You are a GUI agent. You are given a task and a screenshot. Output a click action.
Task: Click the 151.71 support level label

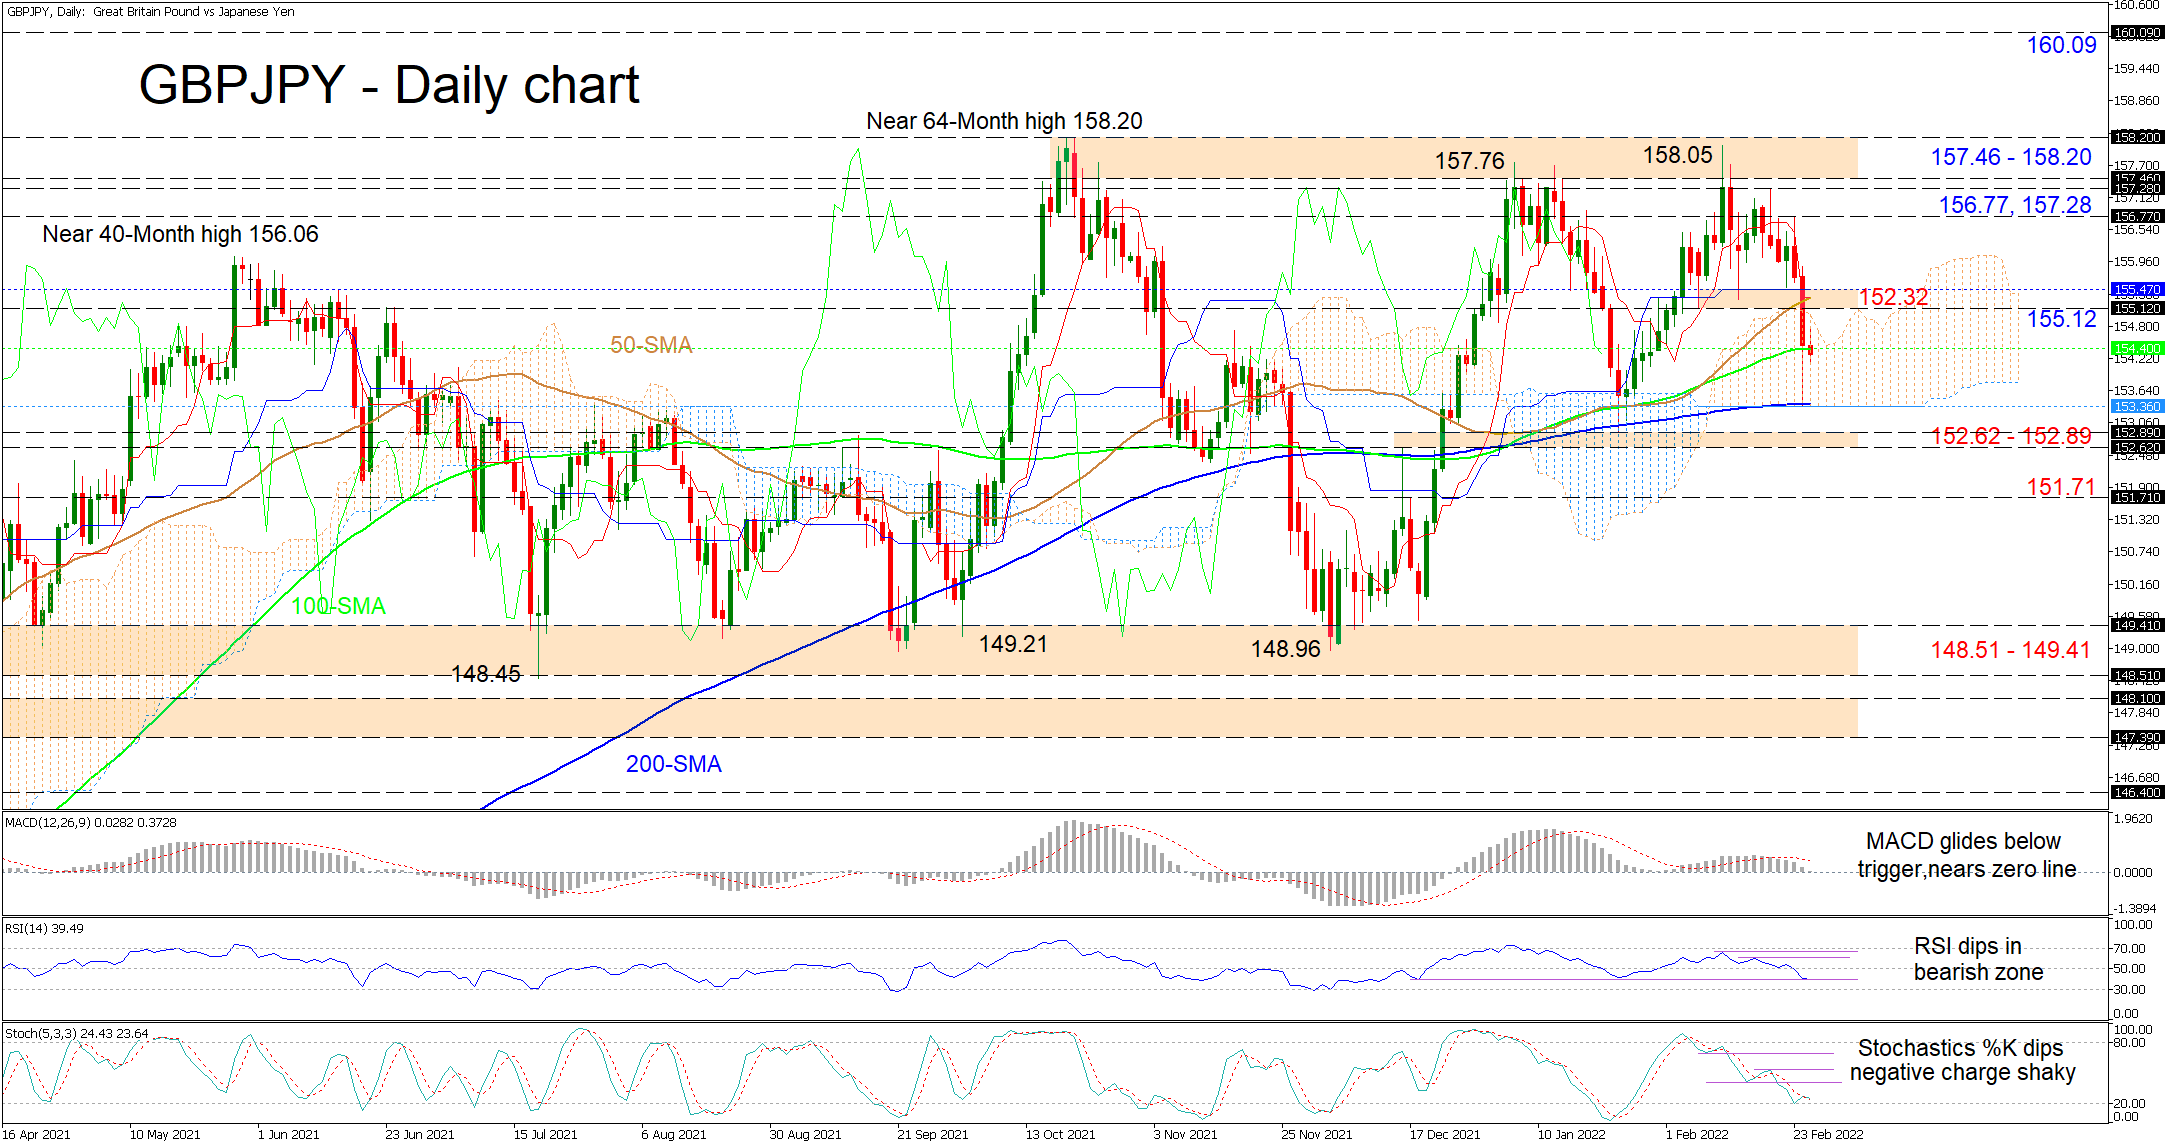[2059, 487]
